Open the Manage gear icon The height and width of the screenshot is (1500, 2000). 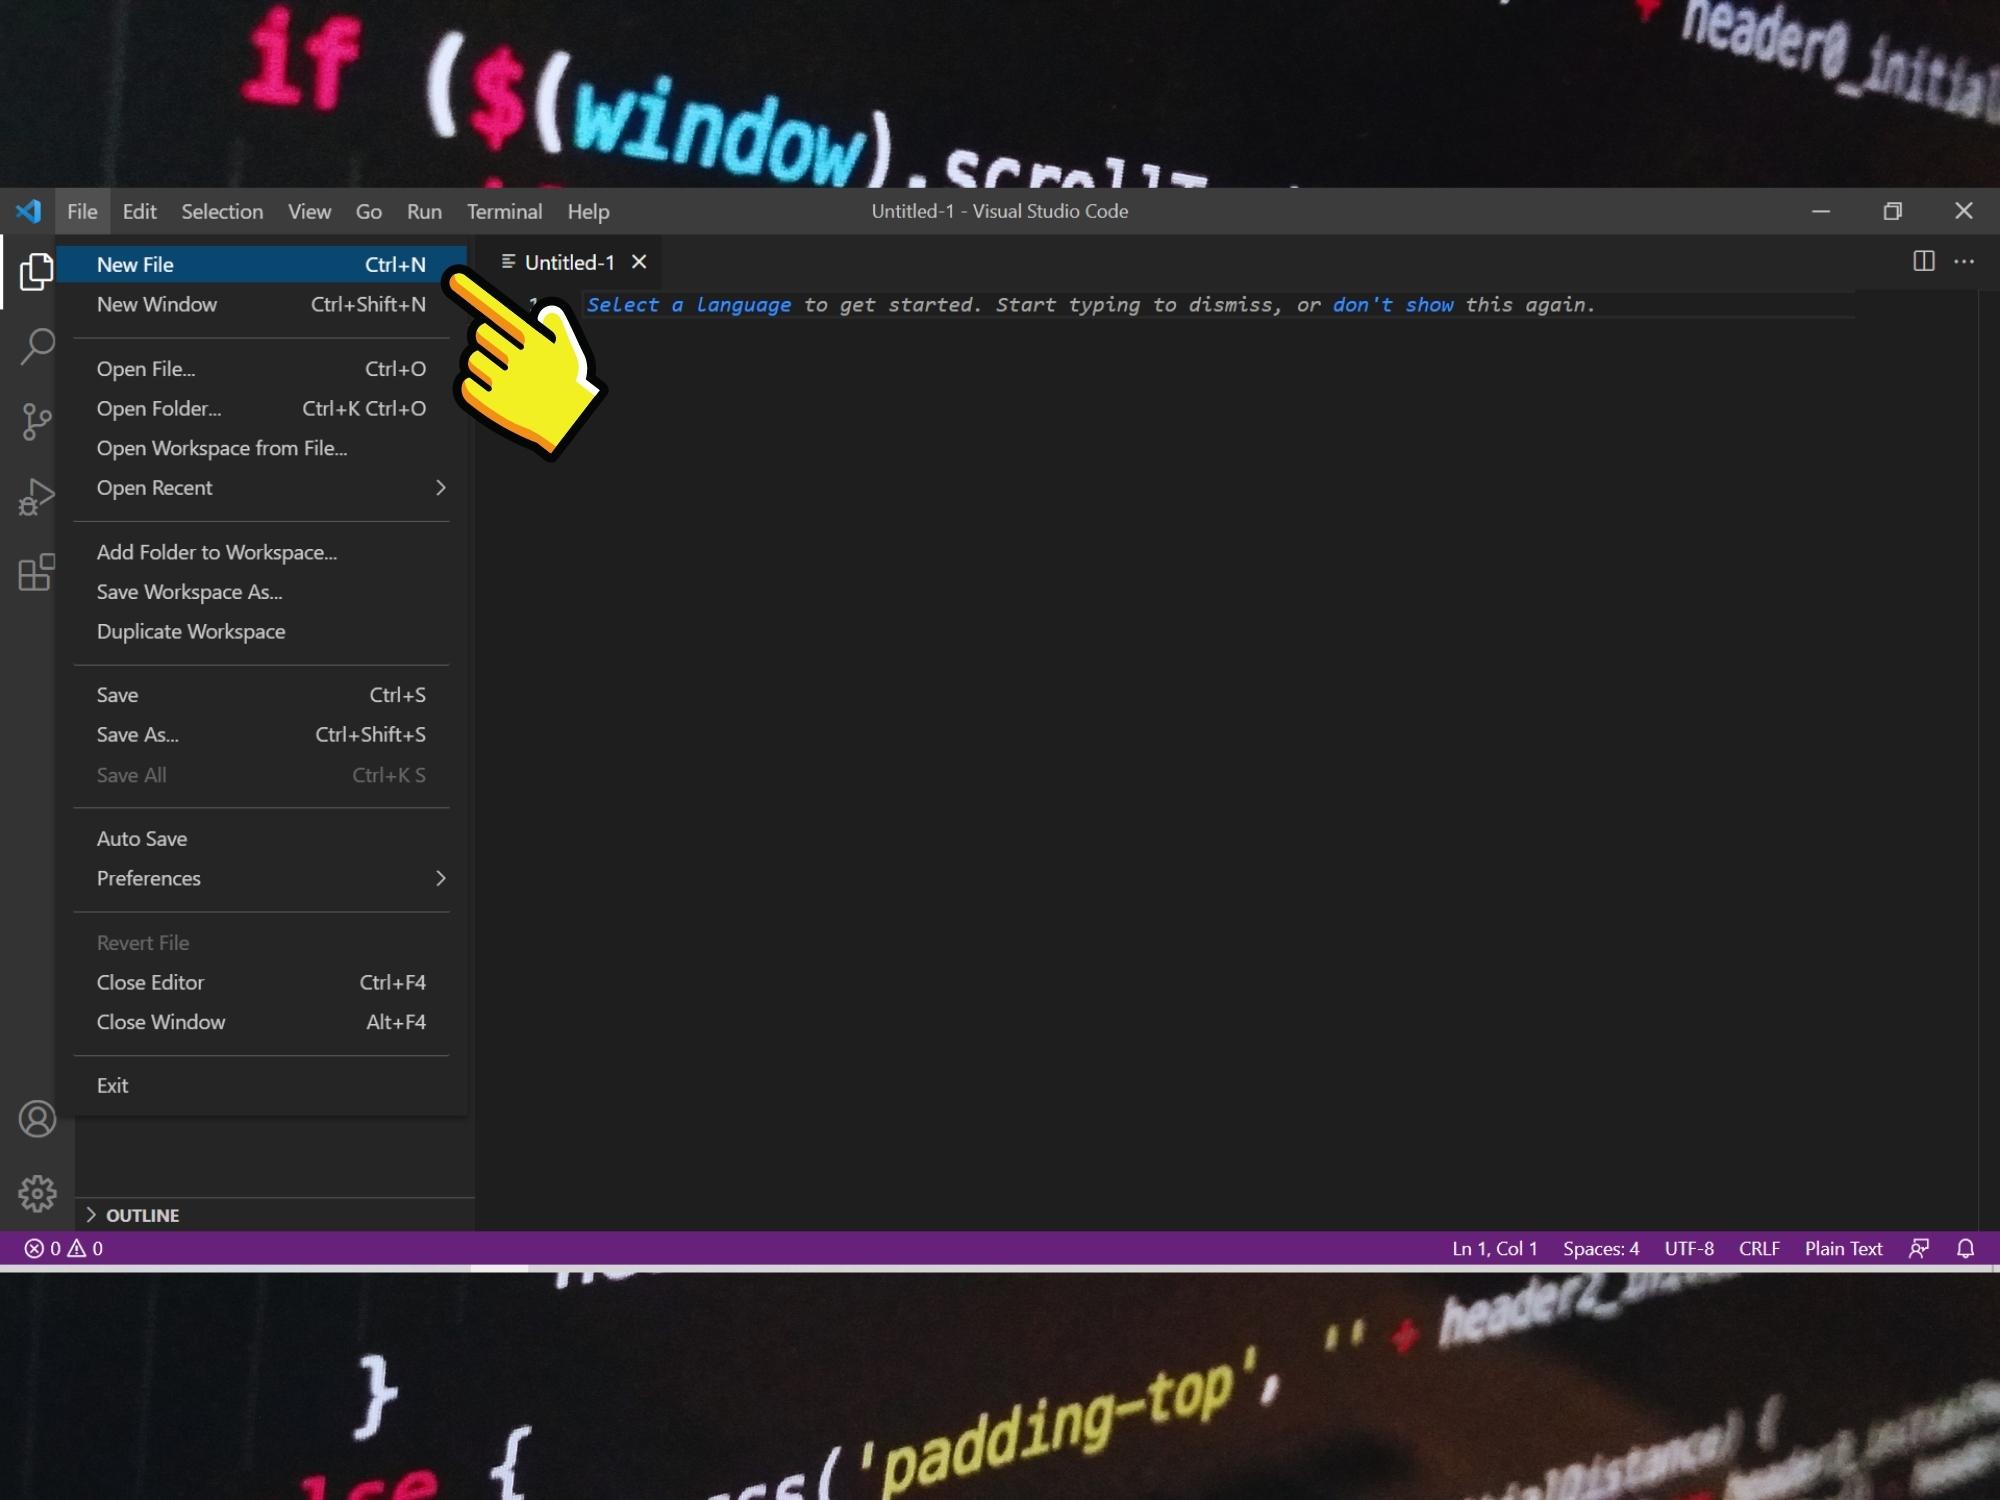click(37, 1193)
